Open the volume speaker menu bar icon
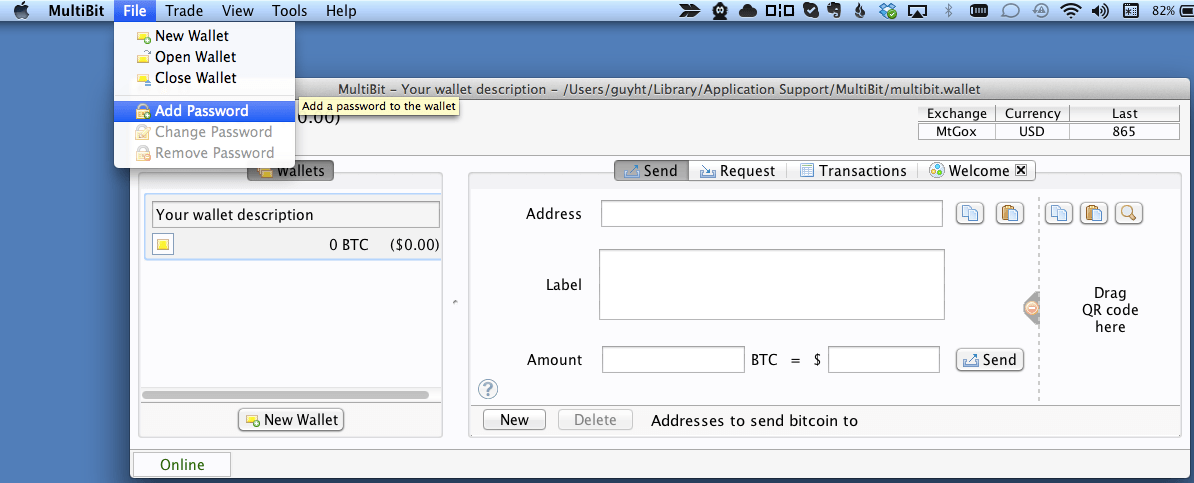 1100,11
